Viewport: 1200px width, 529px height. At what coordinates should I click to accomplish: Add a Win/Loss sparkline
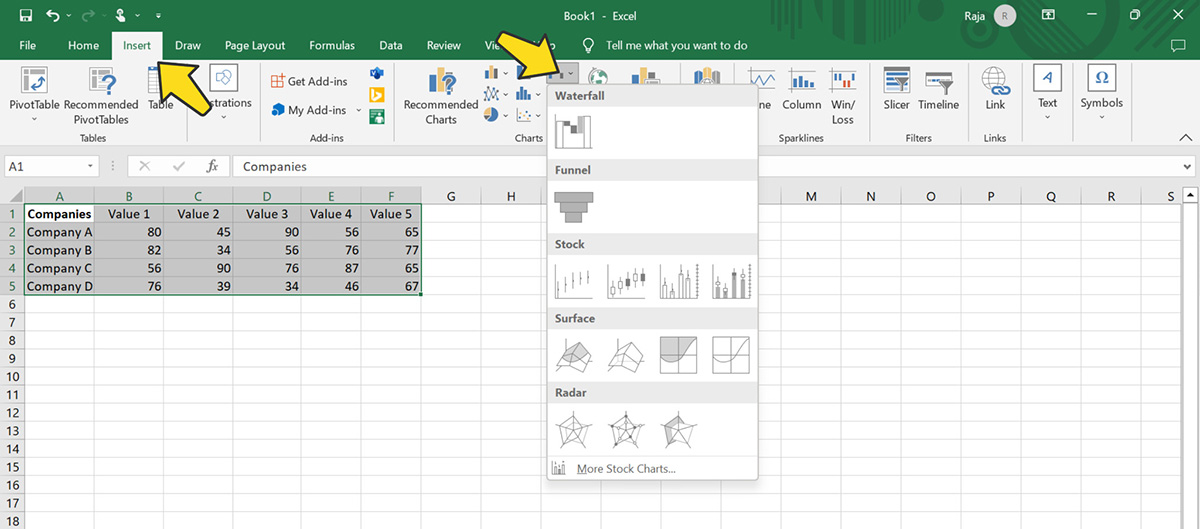coord(843,95)
